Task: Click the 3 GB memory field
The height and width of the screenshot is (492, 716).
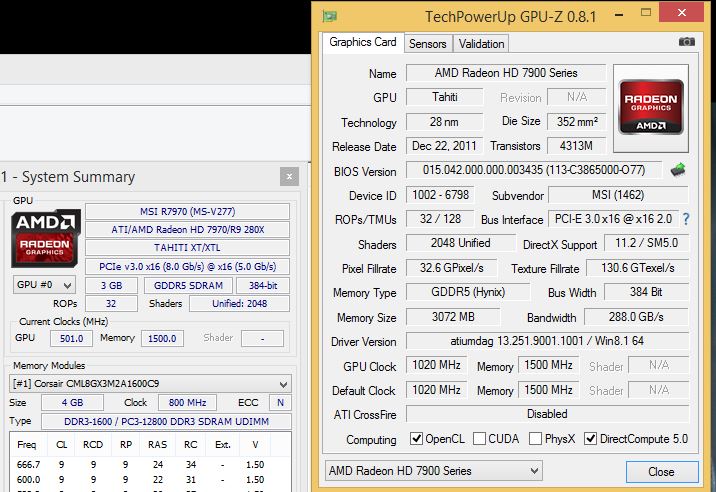Action: (111, 286)
